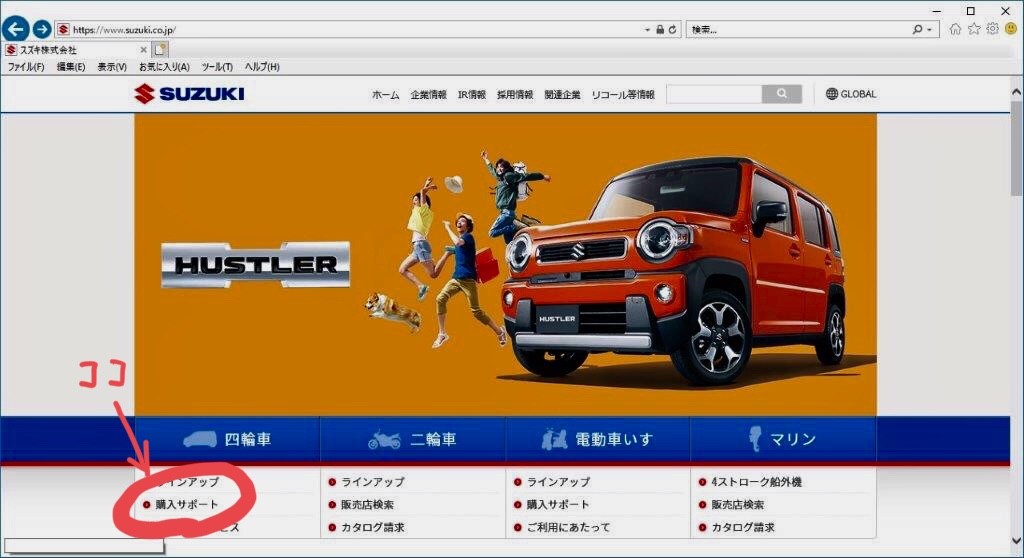
Task: Open the 二輪車 category tab
Action: (413, 439)
